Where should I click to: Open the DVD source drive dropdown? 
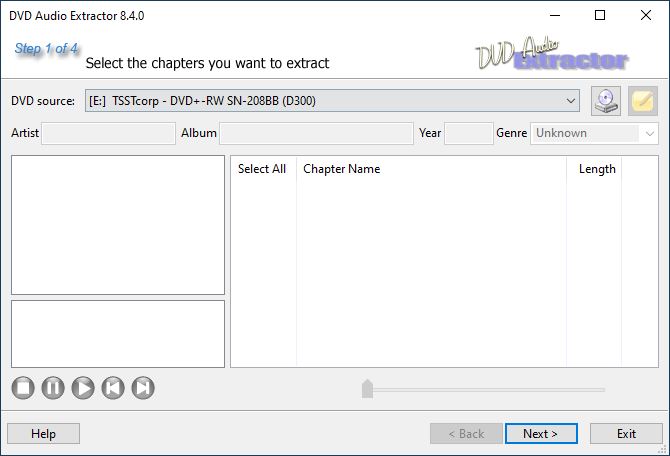332,101
